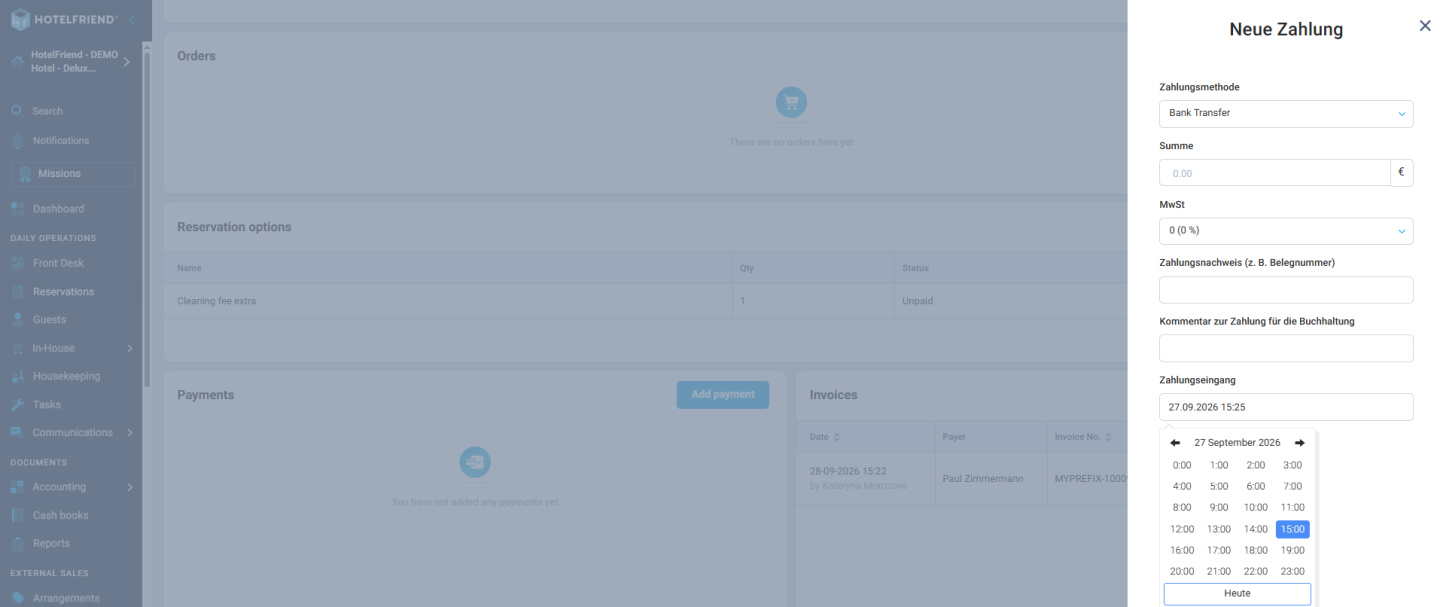Go to next day in date picker
This screenshot has height=607, width=1440.
click(1299, 443)
